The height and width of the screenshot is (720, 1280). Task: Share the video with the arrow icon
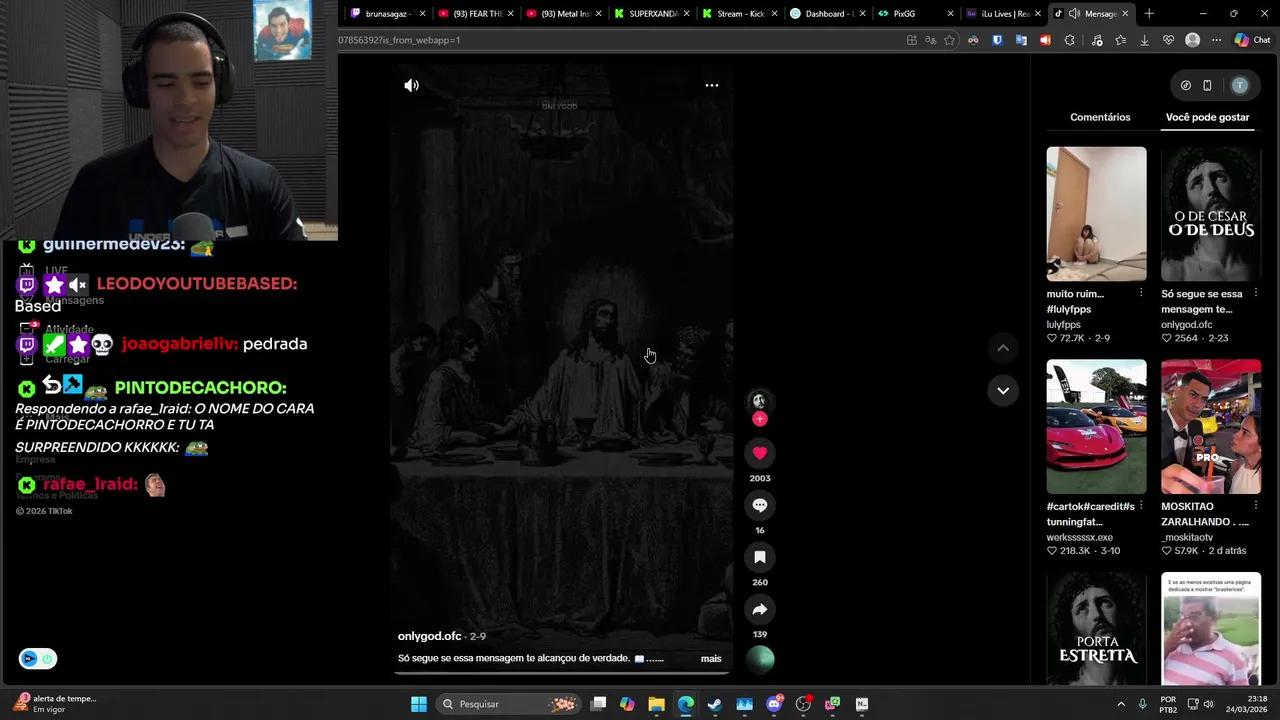(x=760, y=609)
